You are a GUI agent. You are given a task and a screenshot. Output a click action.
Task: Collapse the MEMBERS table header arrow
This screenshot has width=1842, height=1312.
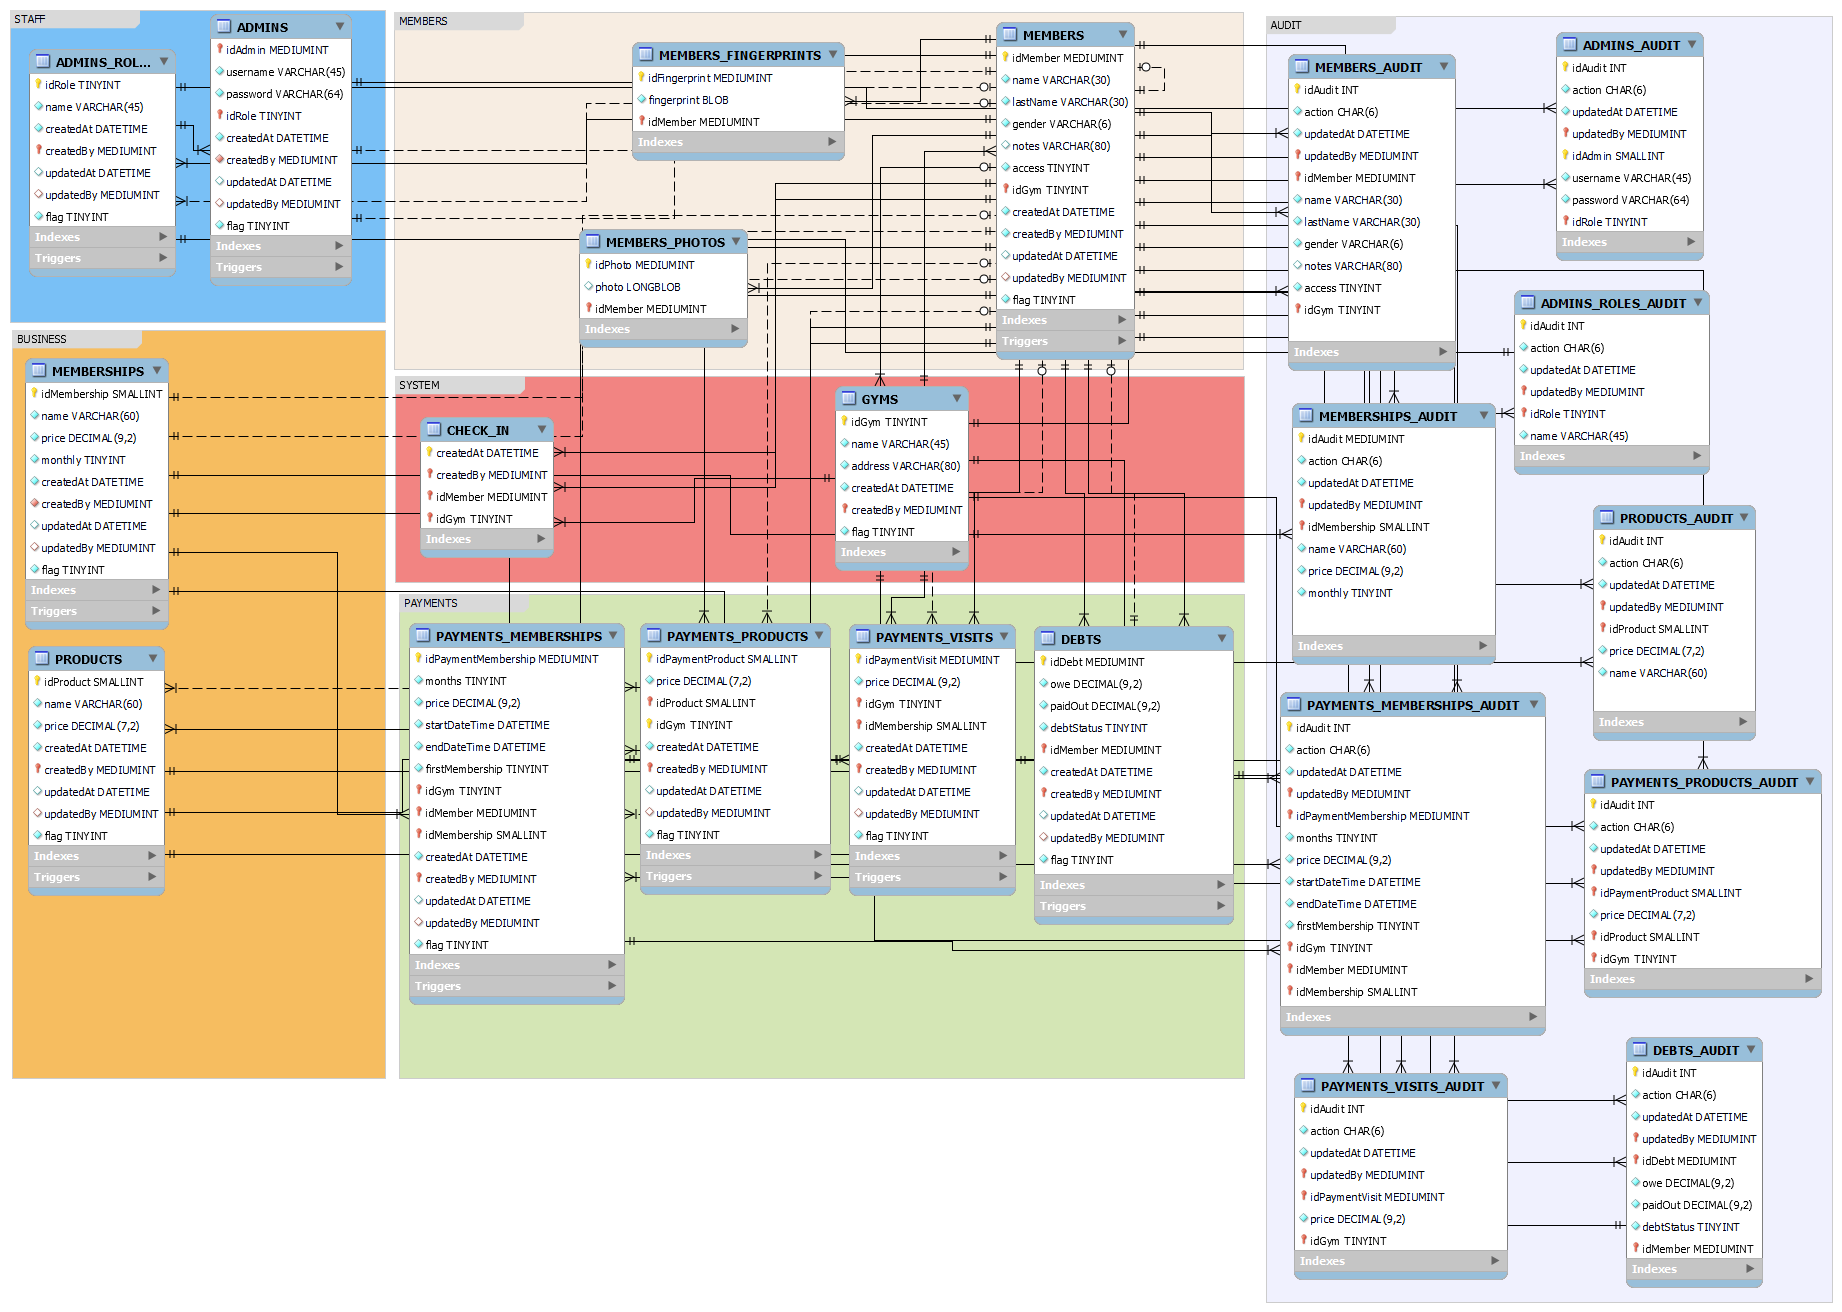1123,34
